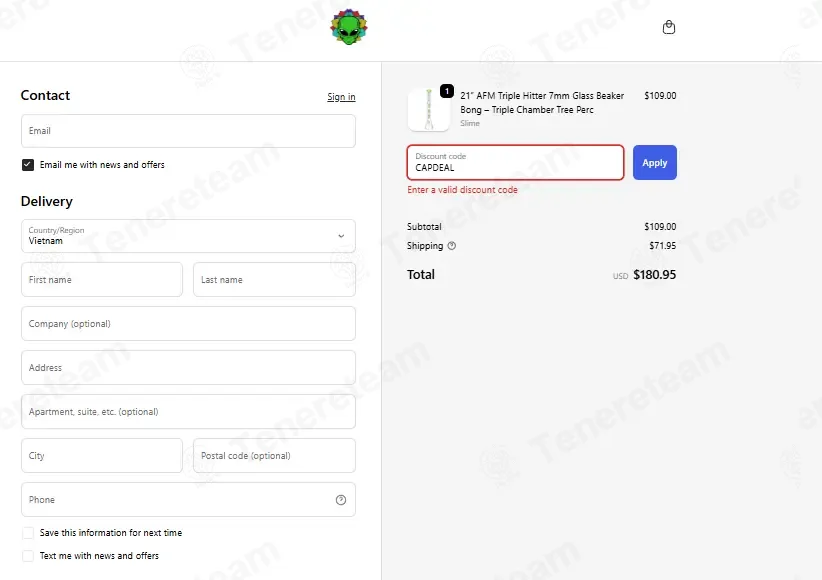This screenshot has width=822, height=580.
Task: Show shipping info help icon
Action: pyautogui.click(x=451, y=245)
